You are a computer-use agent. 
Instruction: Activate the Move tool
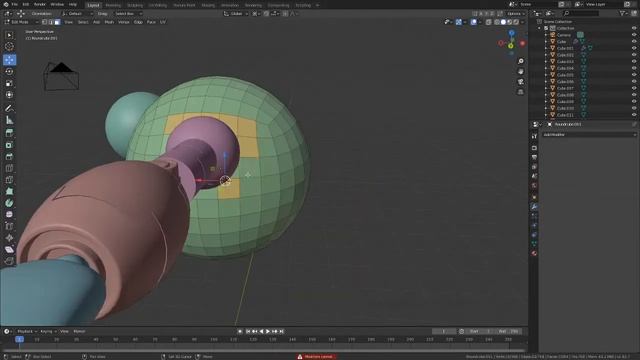point(9,60)
